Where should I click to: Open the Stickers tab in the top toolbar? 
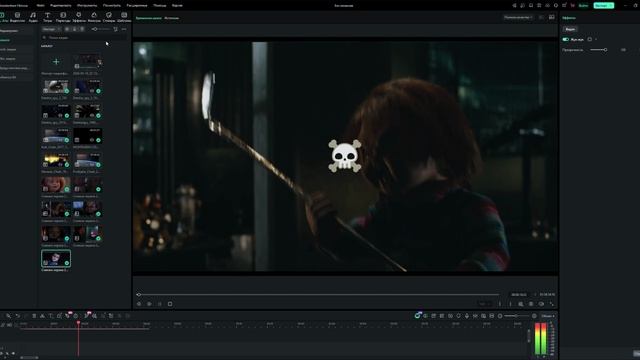coord(109,17)
